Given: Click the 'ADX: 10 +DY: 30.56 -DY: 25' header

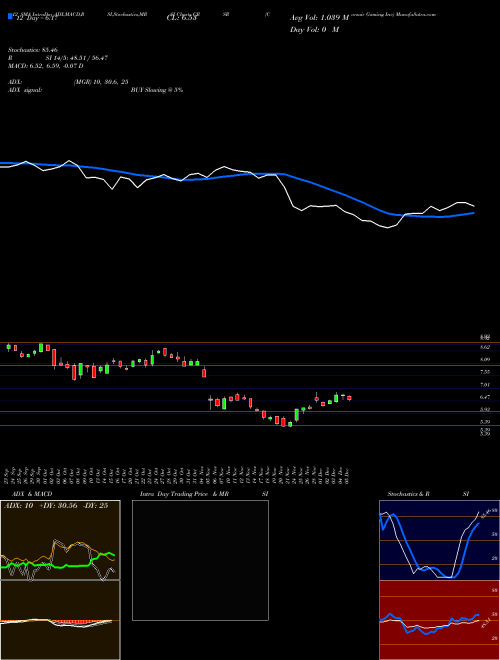Looking at the screenshot, I should coord(56,506).
